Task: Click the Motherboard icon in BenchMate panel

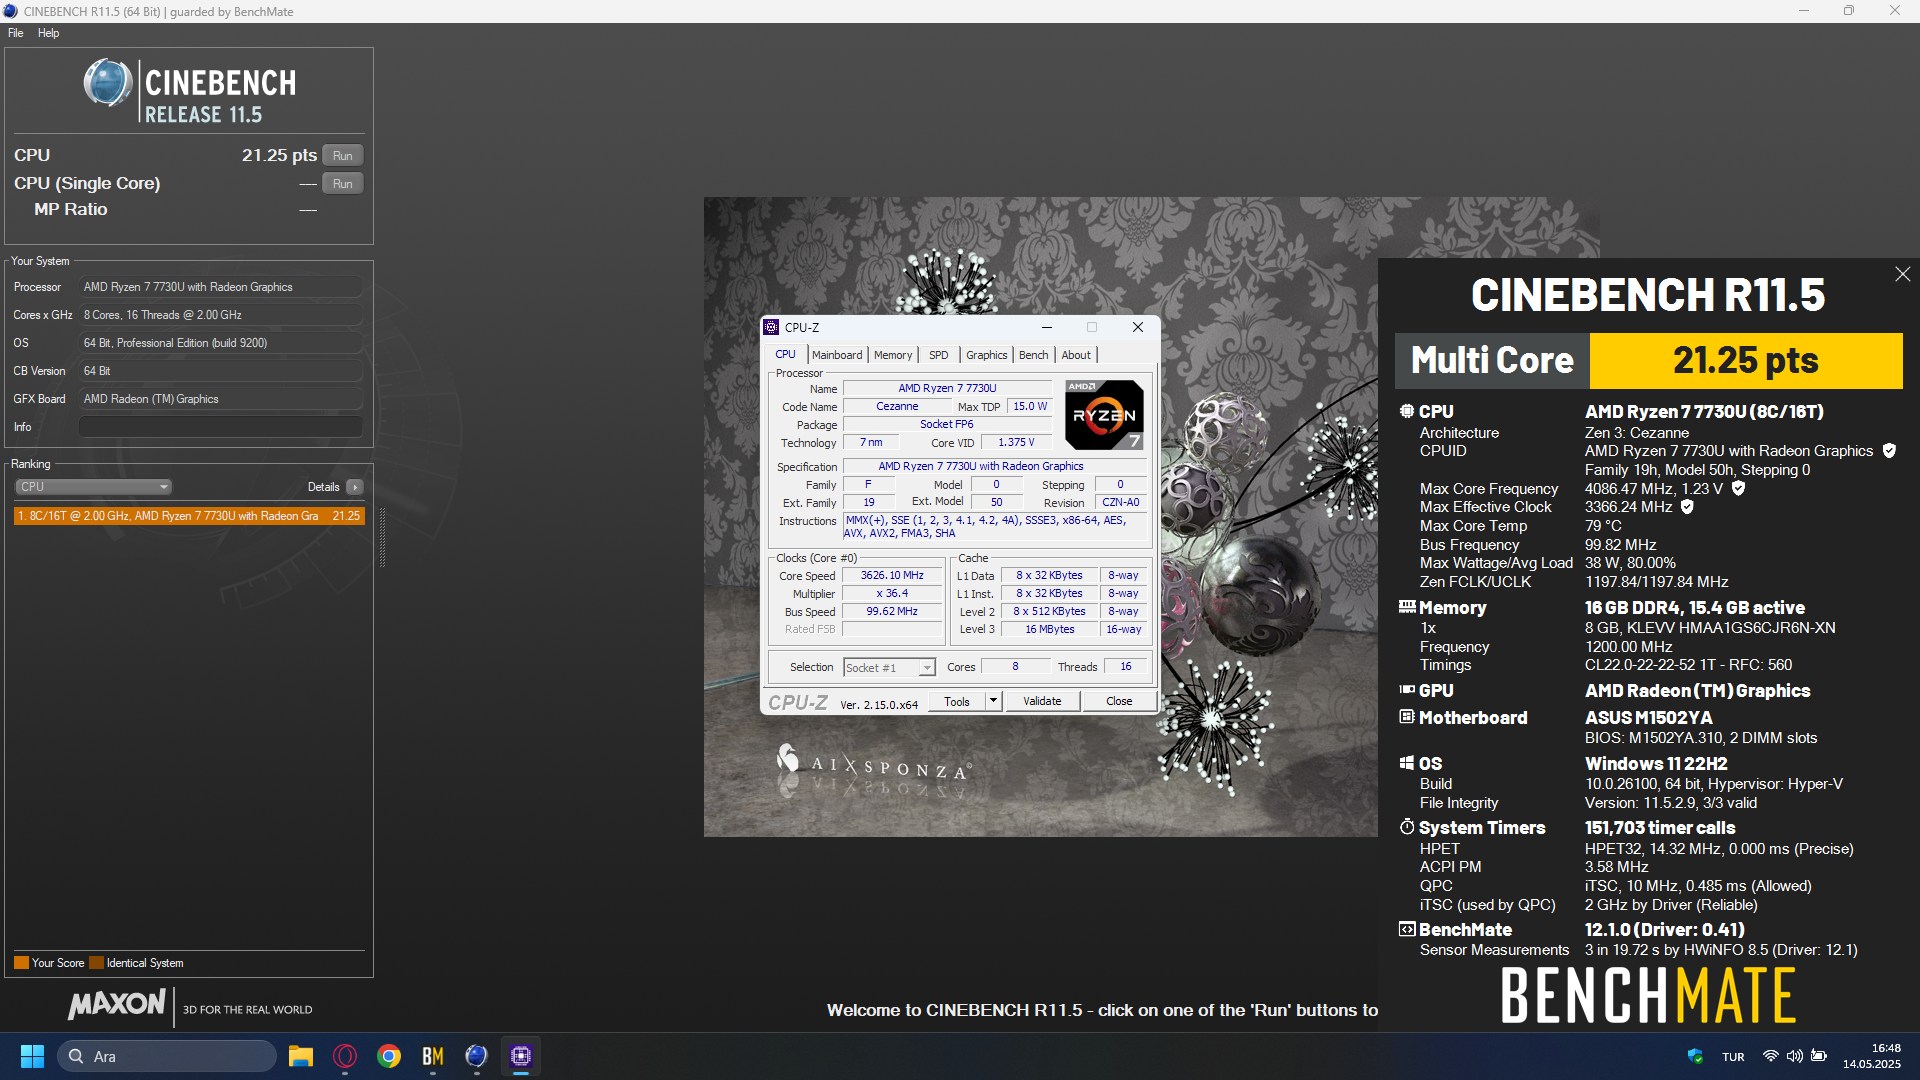Action: tap(1407, 717)
